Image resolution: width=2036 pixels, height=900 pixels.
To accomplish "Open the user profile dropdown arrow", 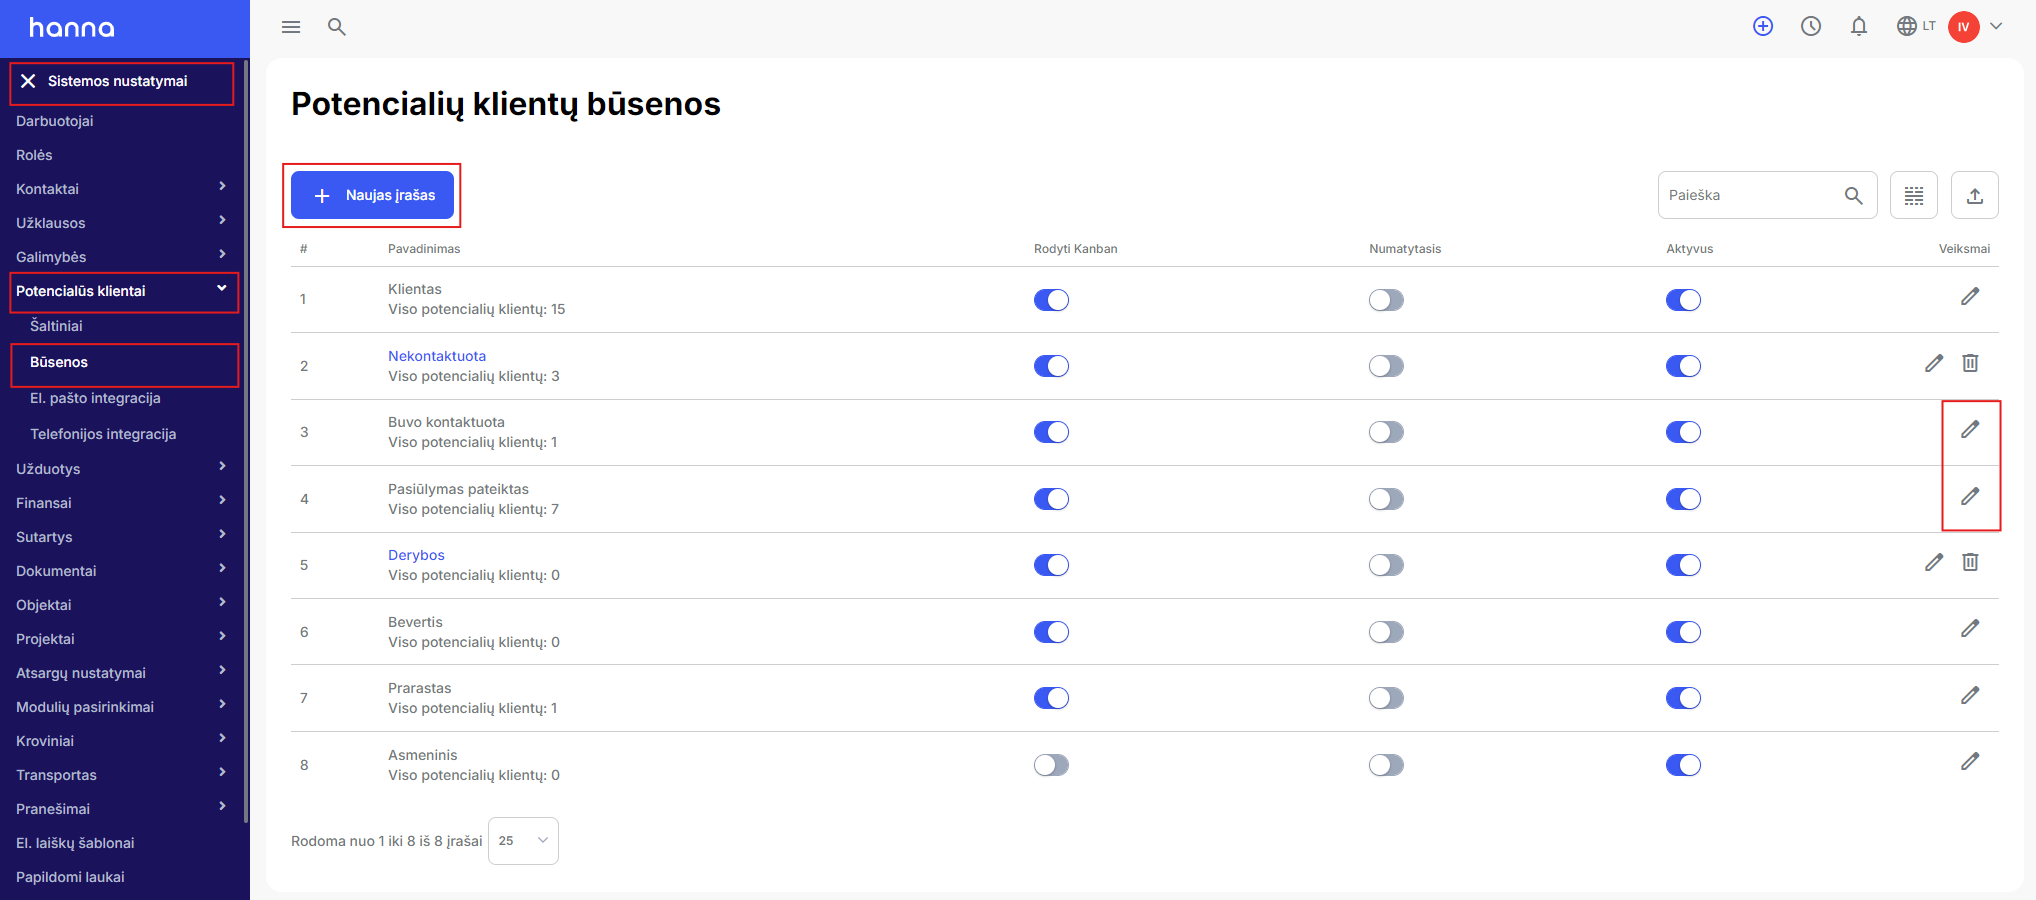I will point(1996,27).
